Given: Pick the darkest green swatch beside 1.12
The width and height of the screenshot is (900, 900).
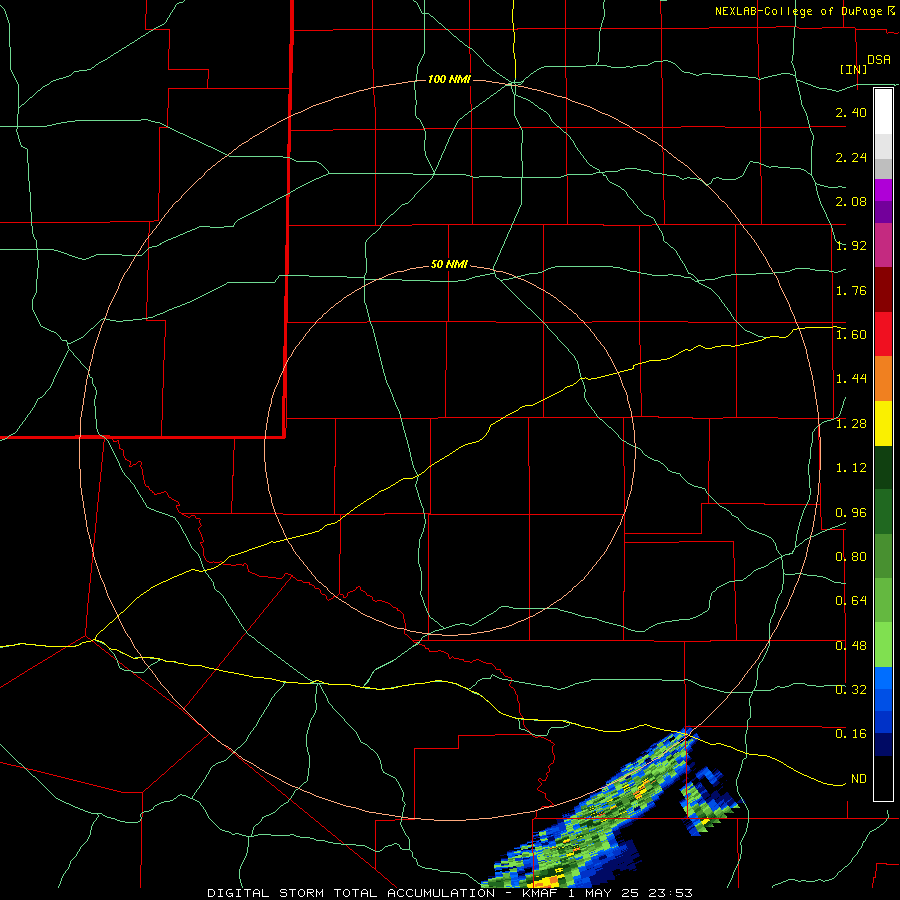Looking at the screenshot, I should click(x=883, y=468).
